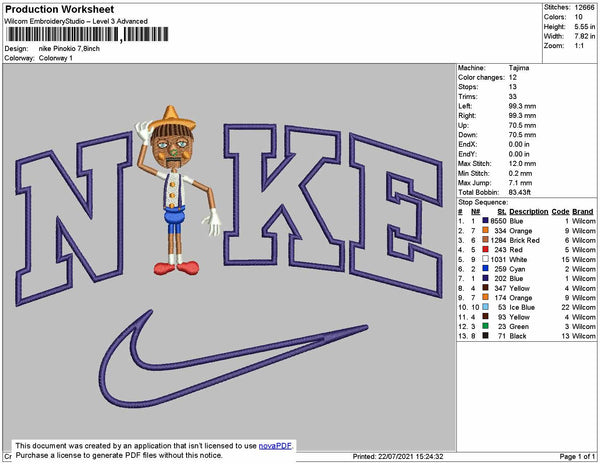Viewport: 600px width, 464px height.
Task: Click the stitch count '8550' in row 1
Action: tap(498, 221)
